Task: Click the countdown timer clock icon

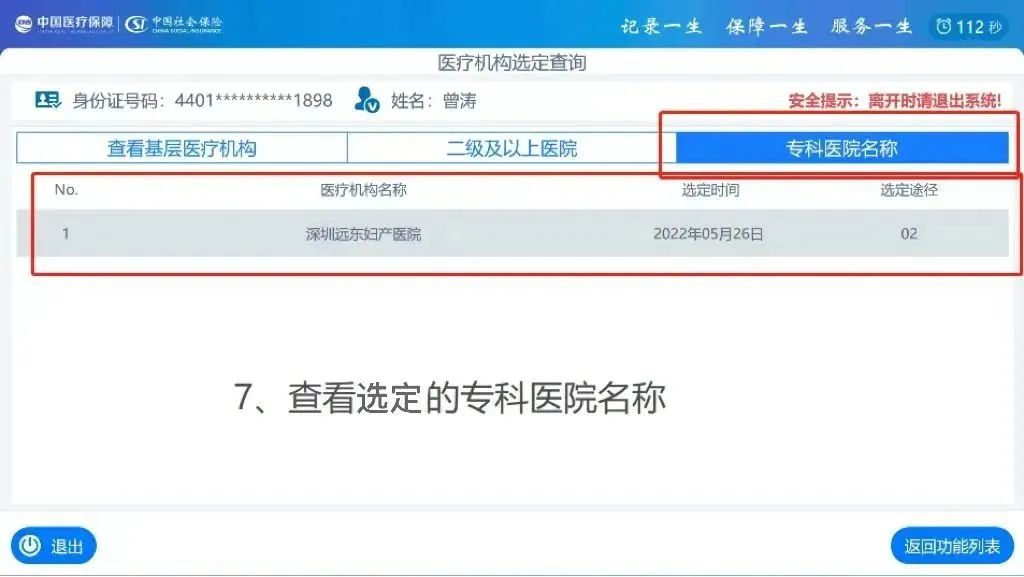Action: point(944,26)
